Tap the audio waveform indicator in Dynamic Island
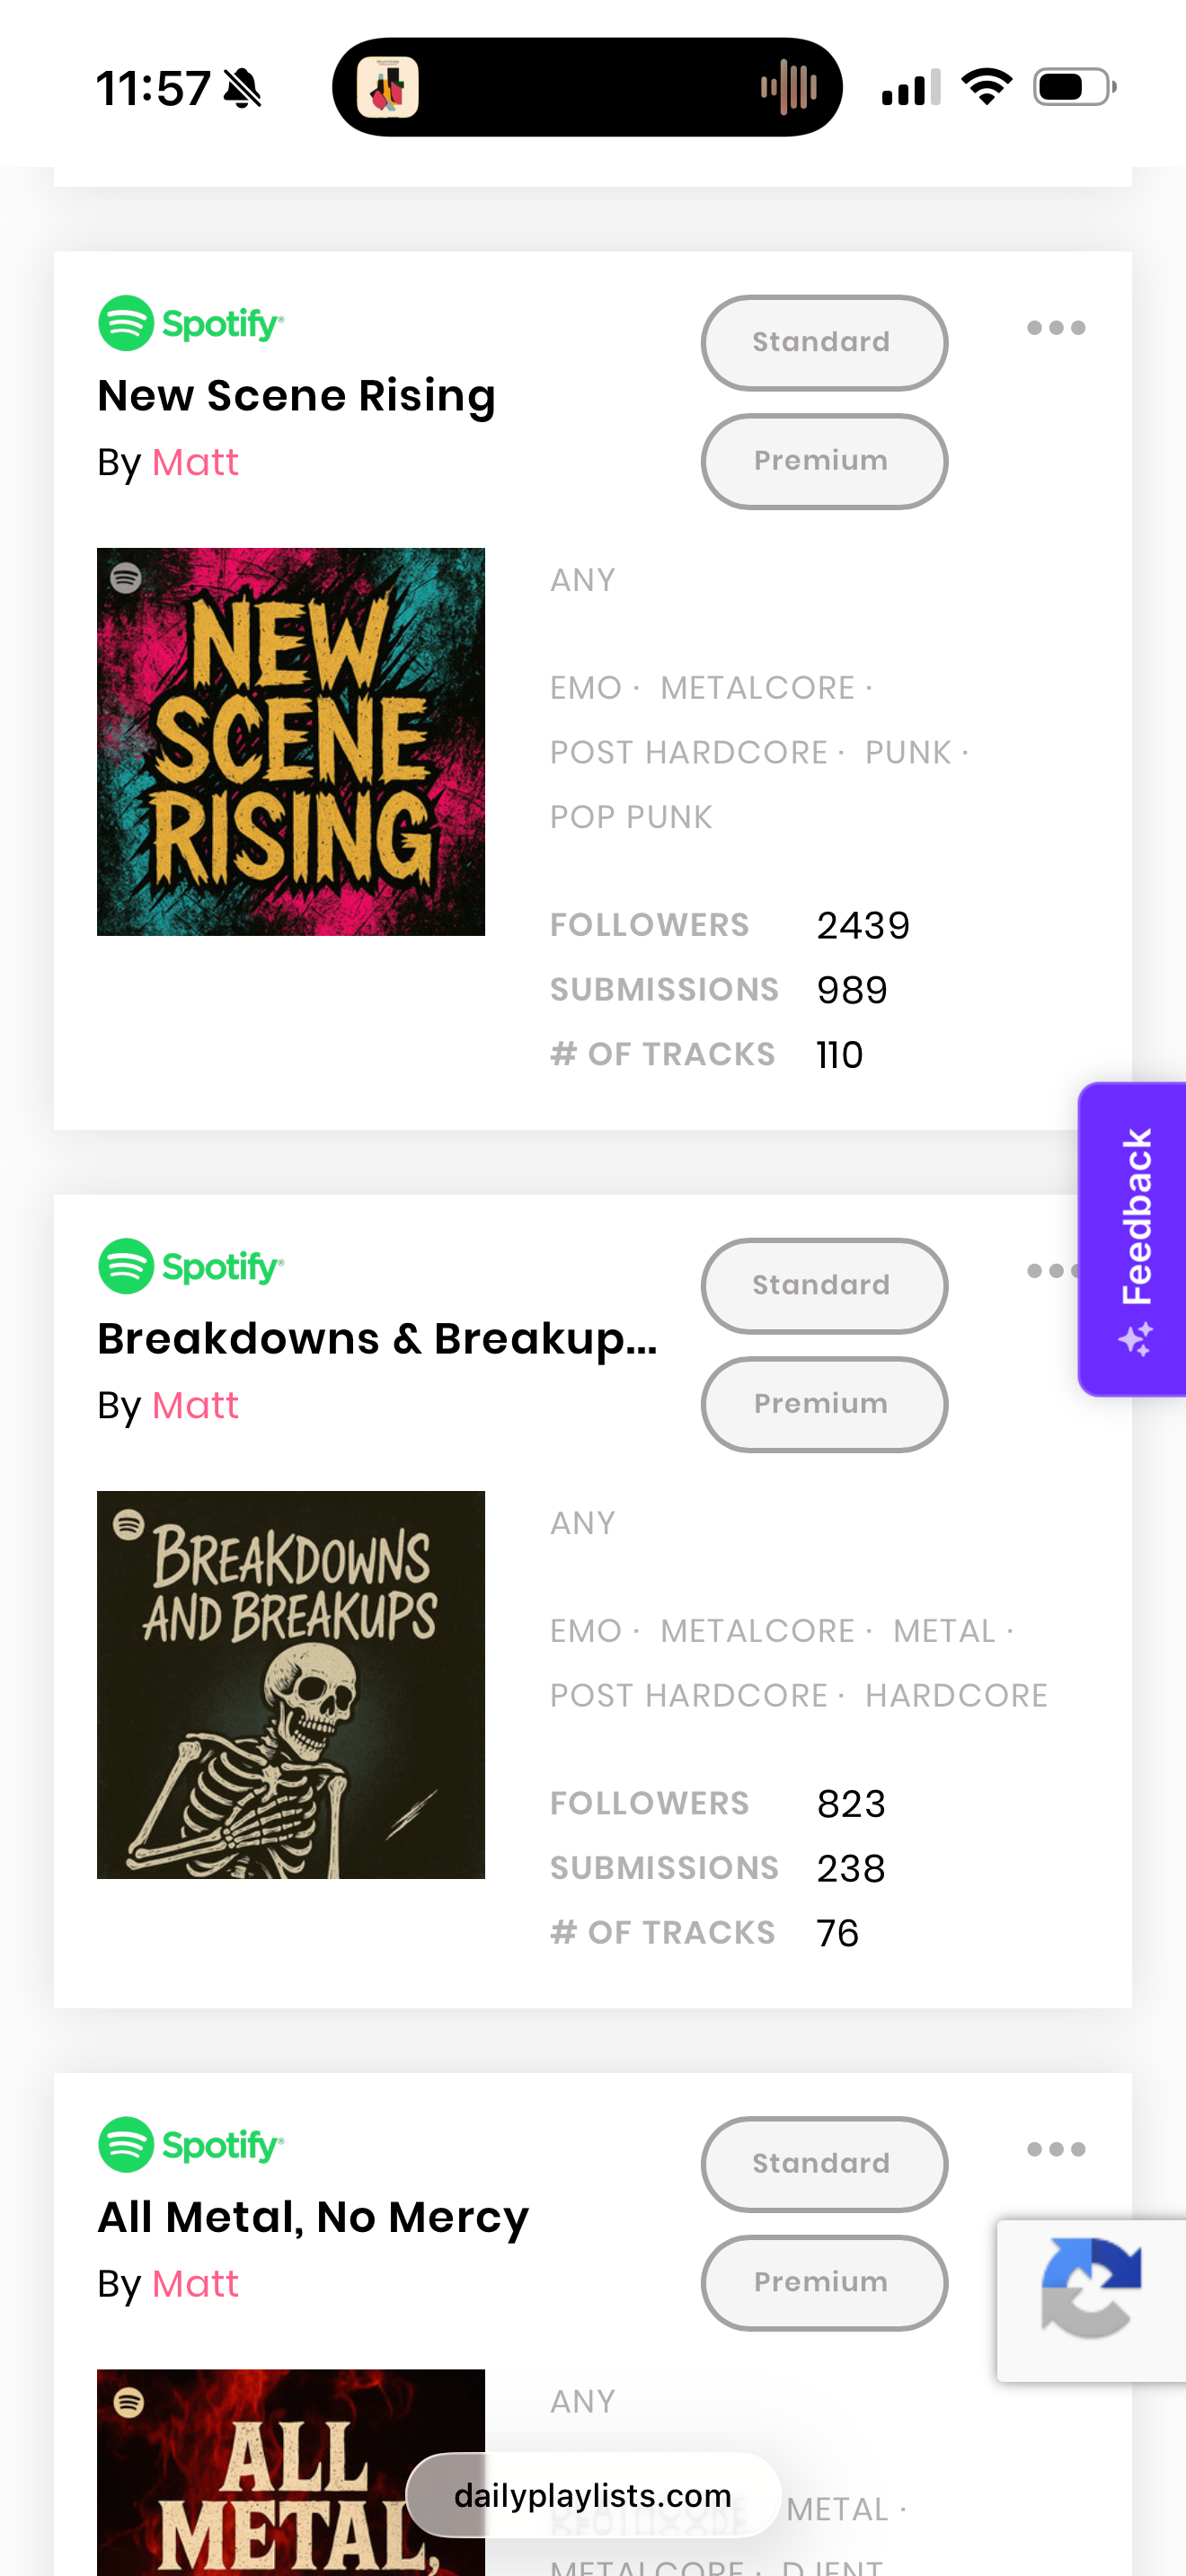The height and width of the screenshot is (2576, 1186). point(788,87)
